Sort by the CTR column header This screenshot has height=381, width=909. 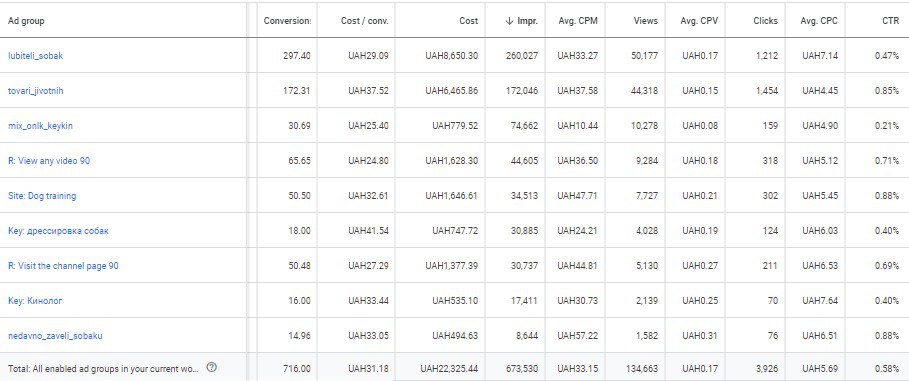point(890,21)
